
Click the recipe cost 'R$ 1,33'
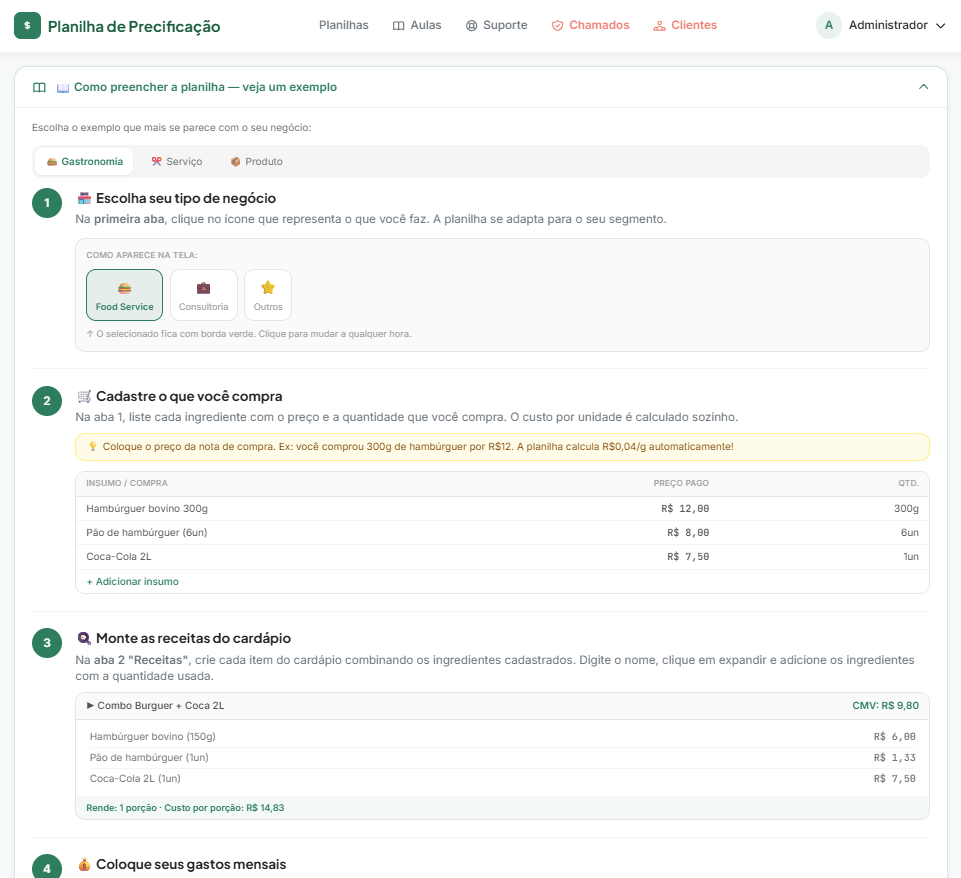[895, 757]
